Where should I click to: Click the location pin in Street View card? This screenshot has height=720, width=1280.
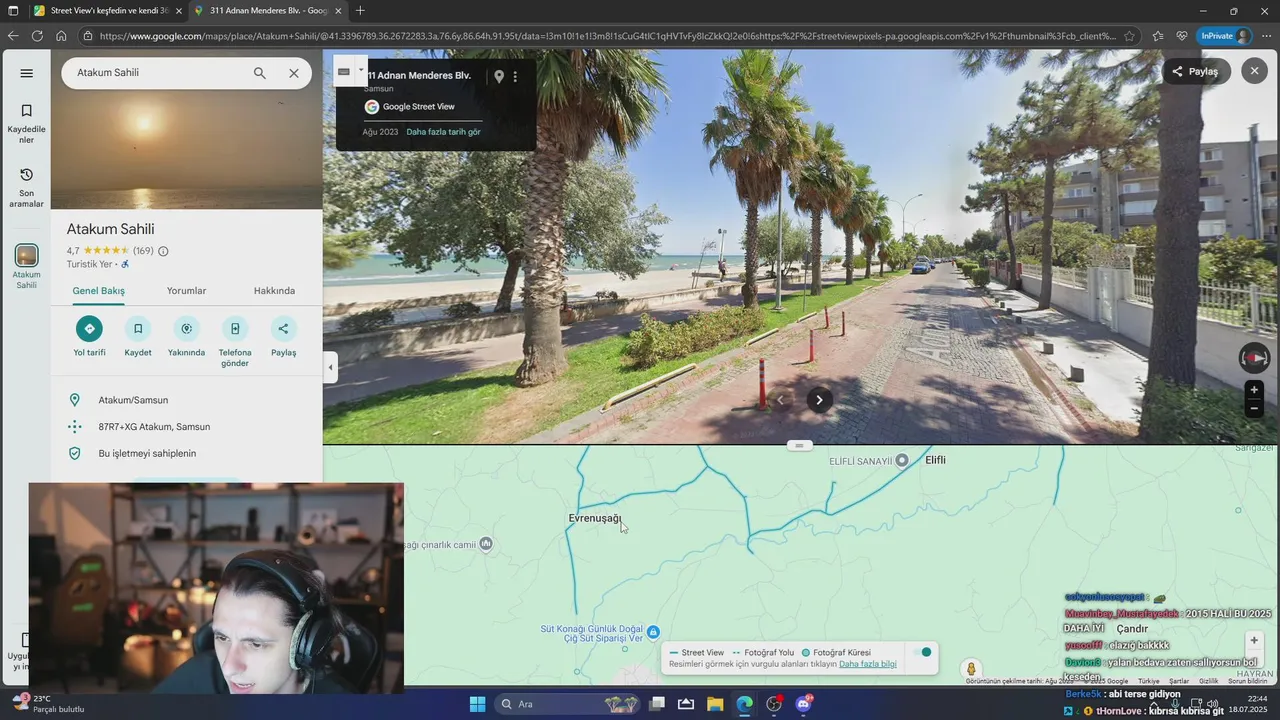pos(499,76)
